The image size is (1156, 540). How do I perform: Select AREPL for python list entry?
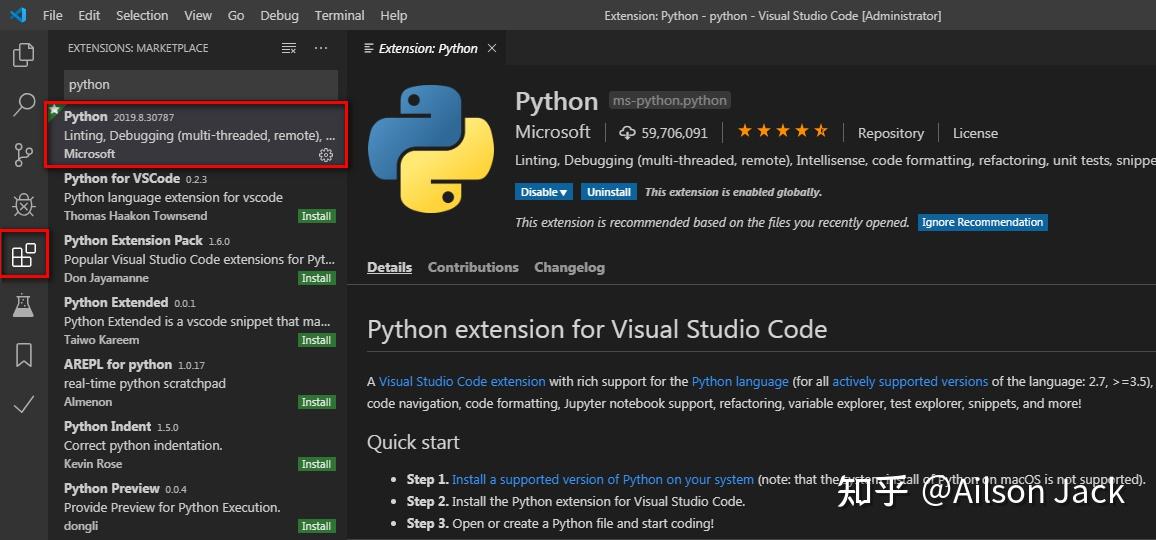[196, 383]
